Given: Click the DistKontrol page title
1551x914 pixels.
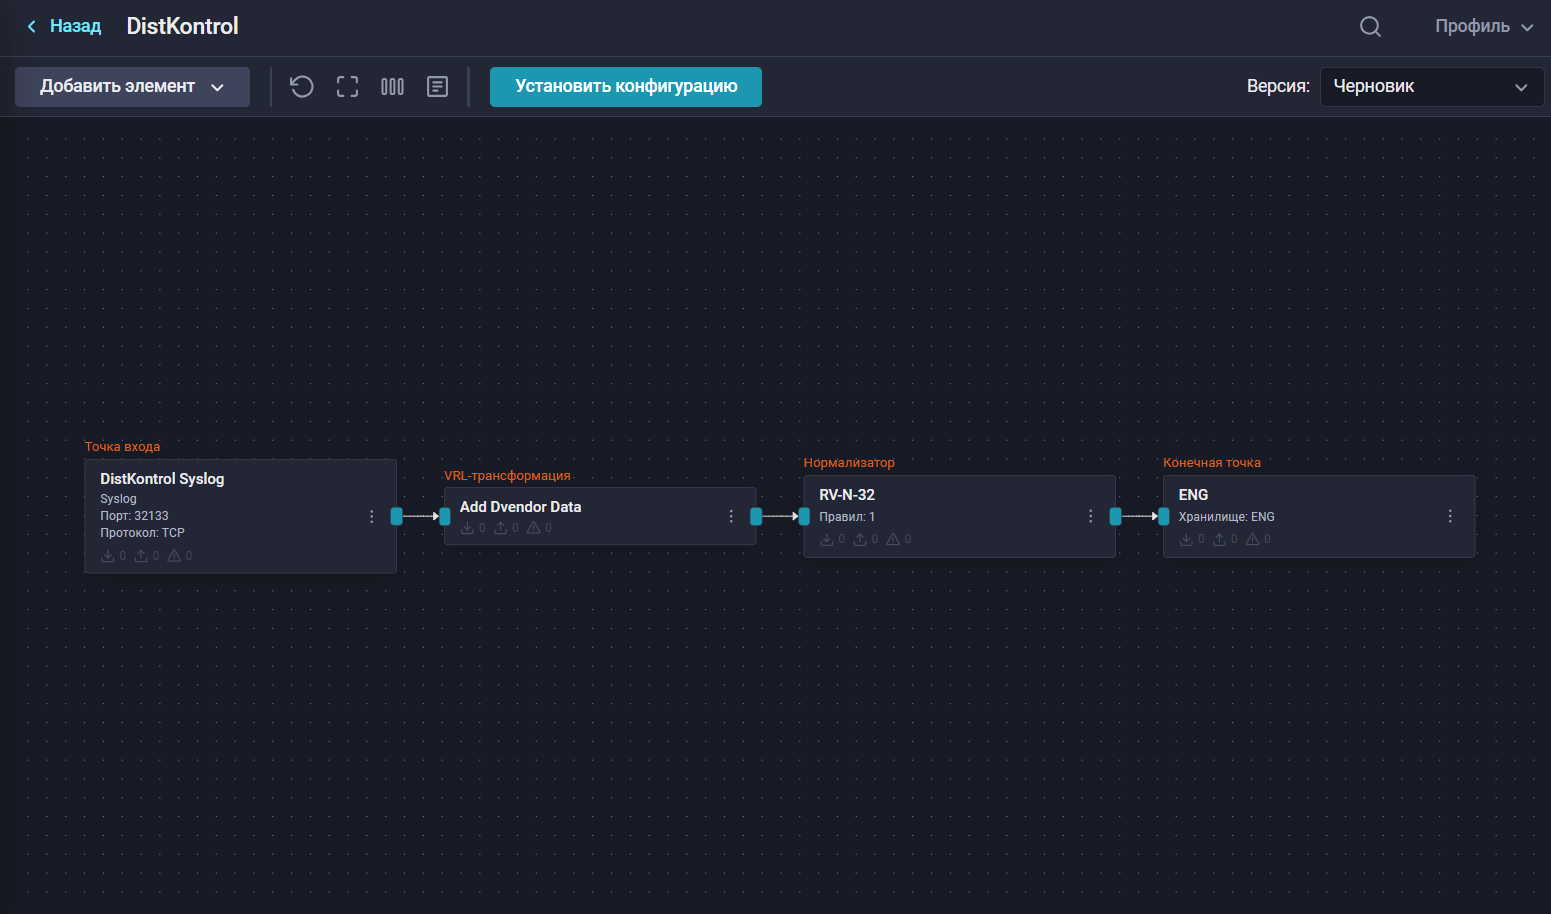Looking at the screenshot, I should 182,26.
